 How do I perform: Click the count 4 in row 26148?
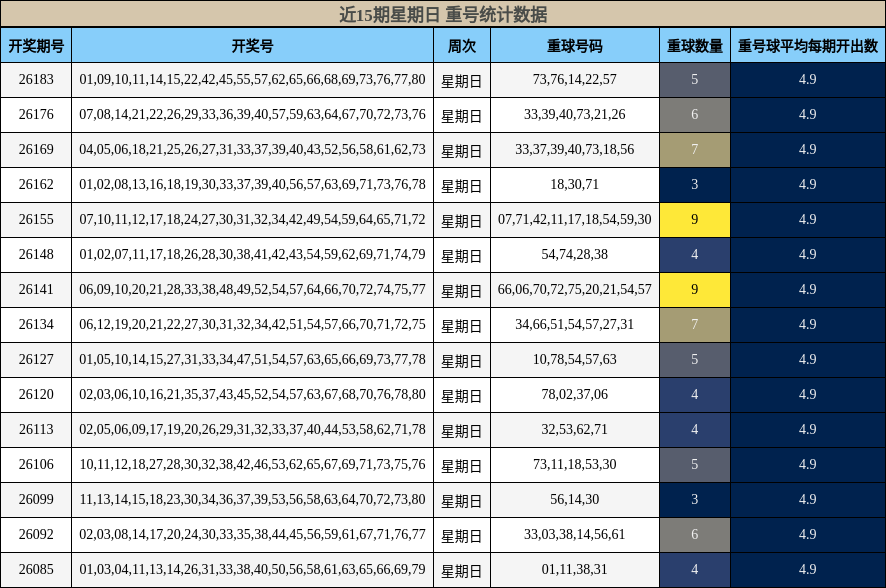click(694, 255)
